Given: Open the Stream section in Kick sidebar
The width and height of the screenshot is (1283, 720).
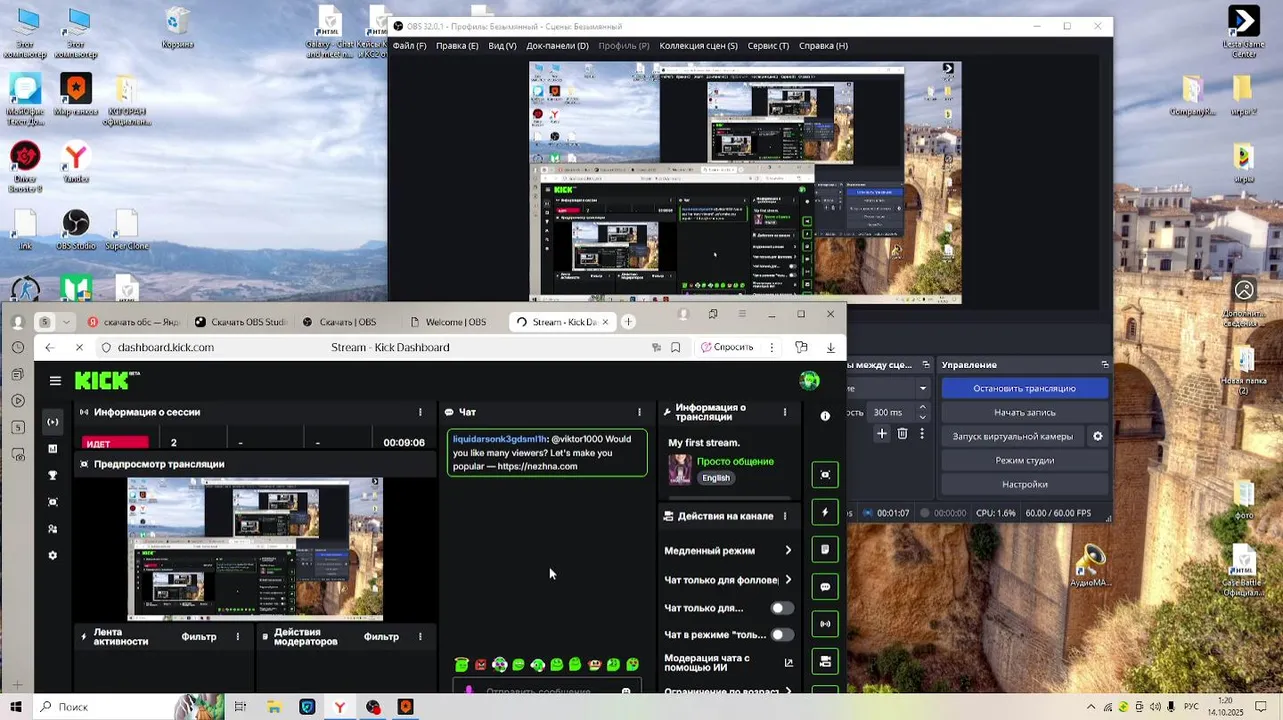Looking at the screenshot, I should tap(53, 422).
